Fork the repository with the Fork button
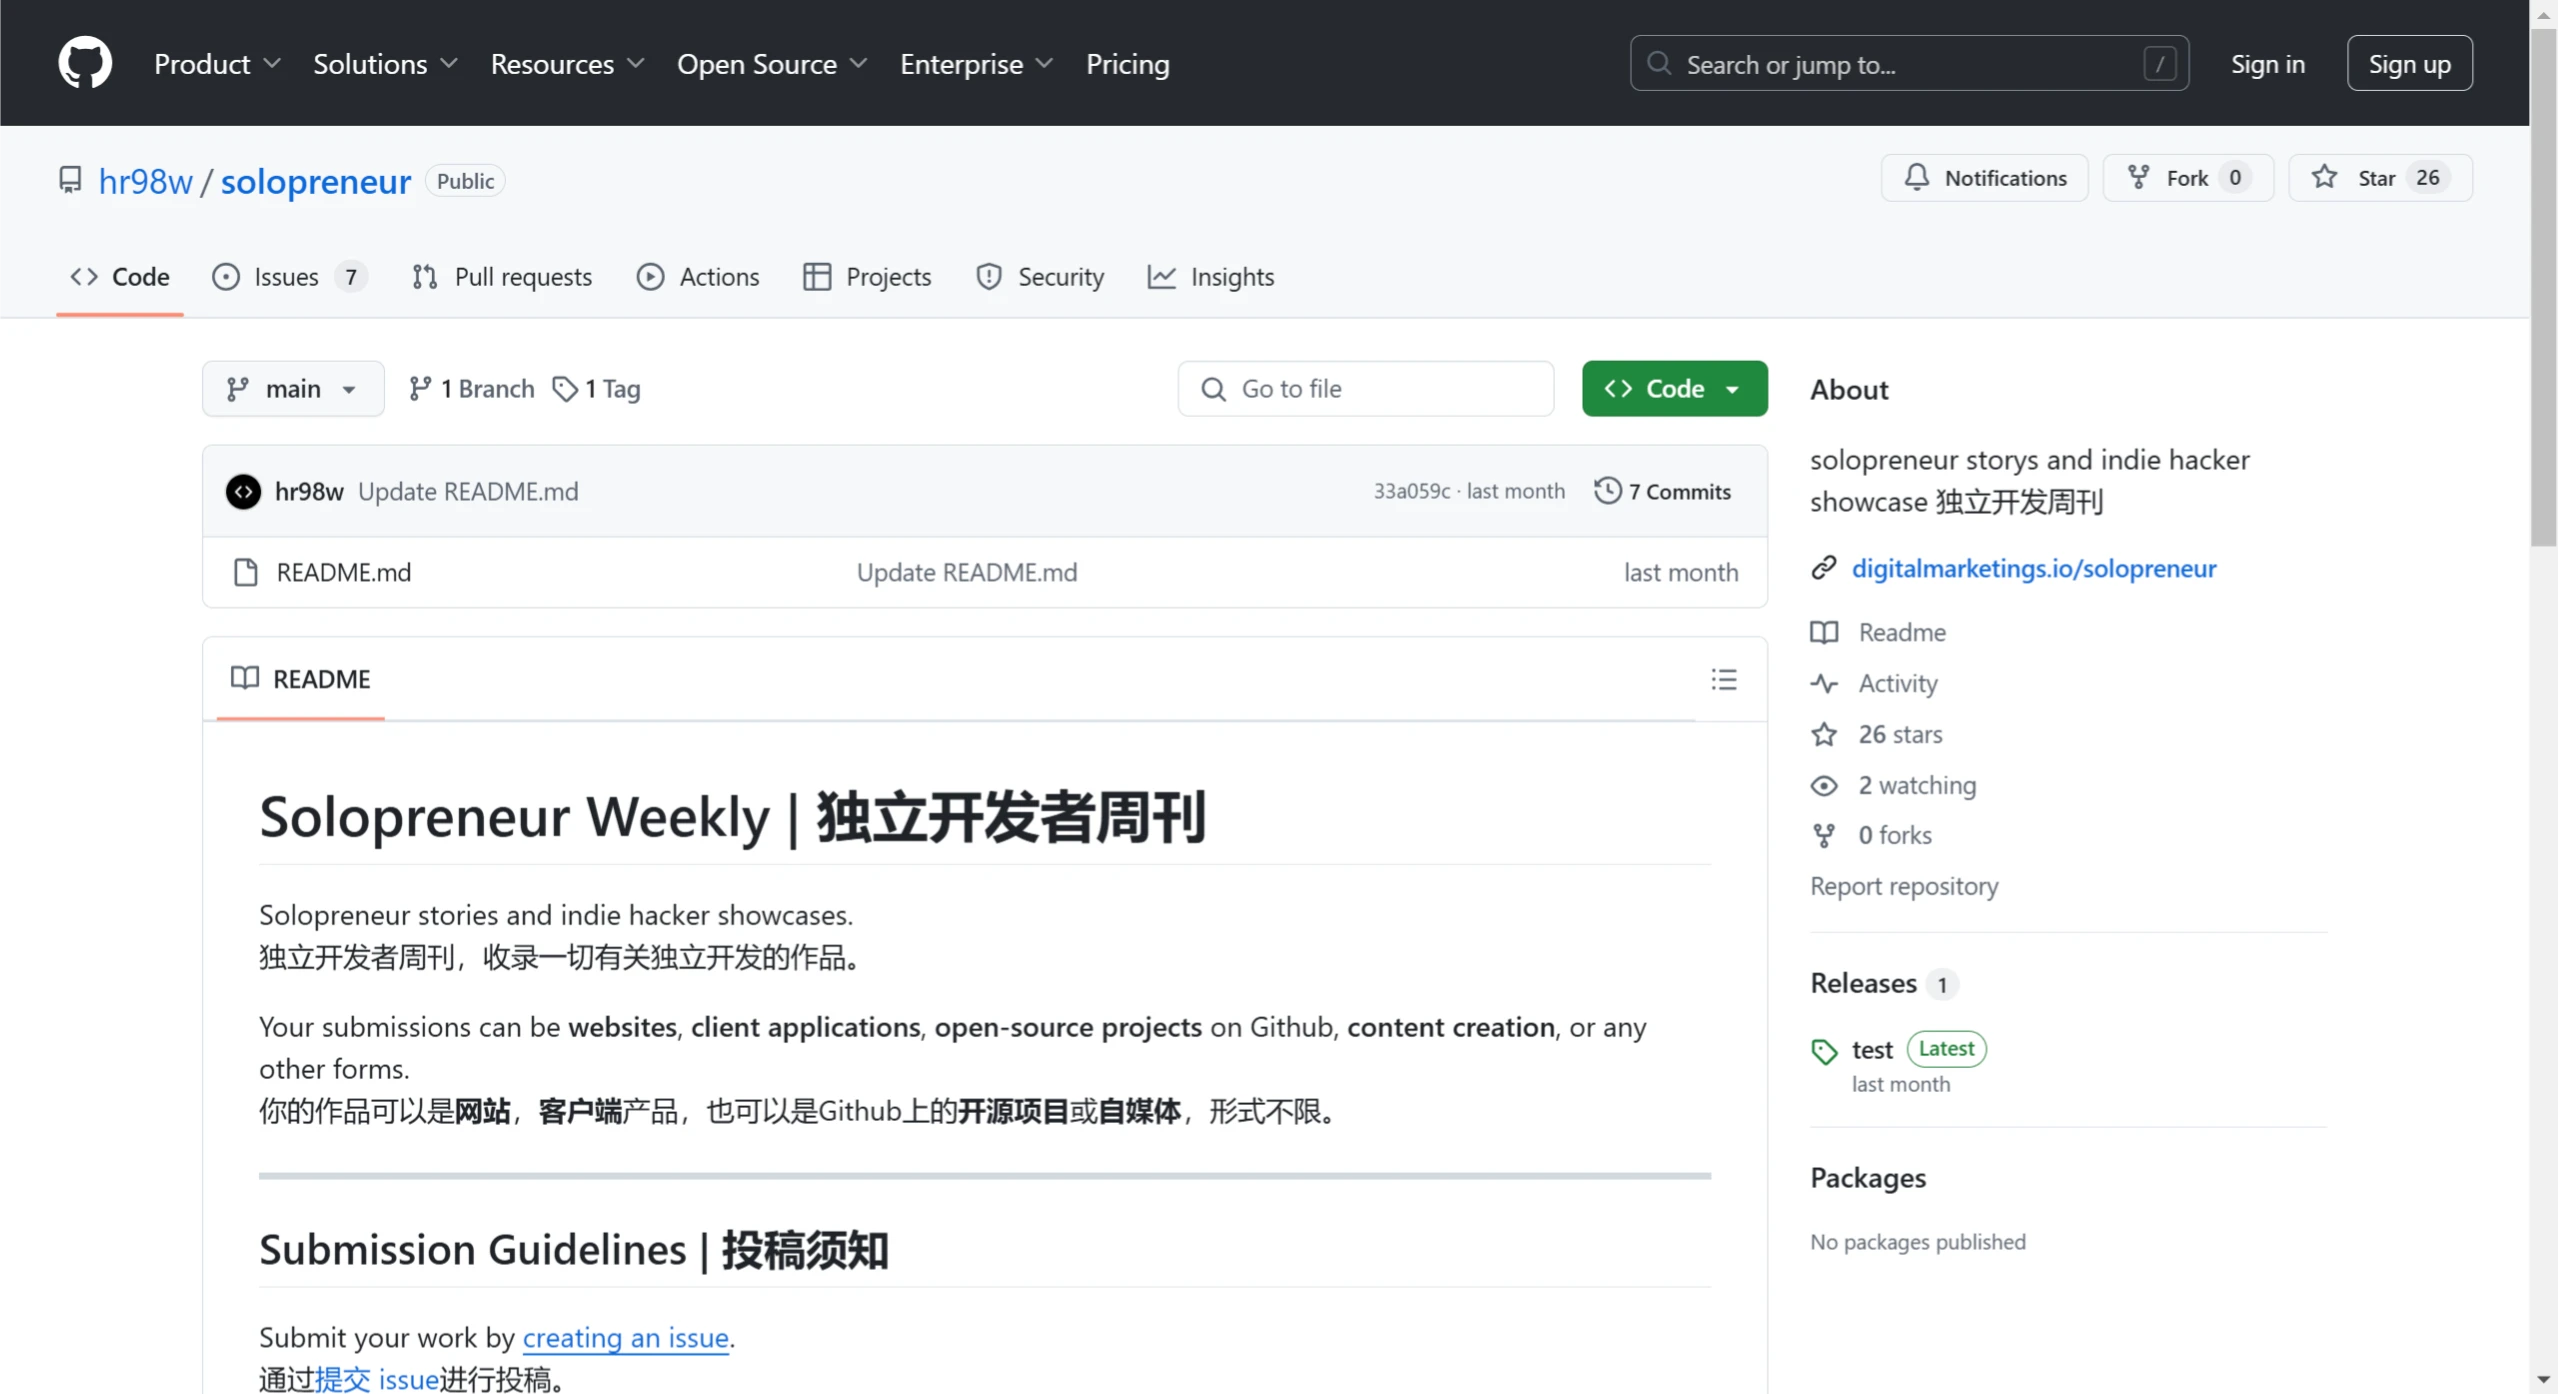The height and width of the screenshot is (1394, 2558). pyautogui.click(x=2188, y=177)
